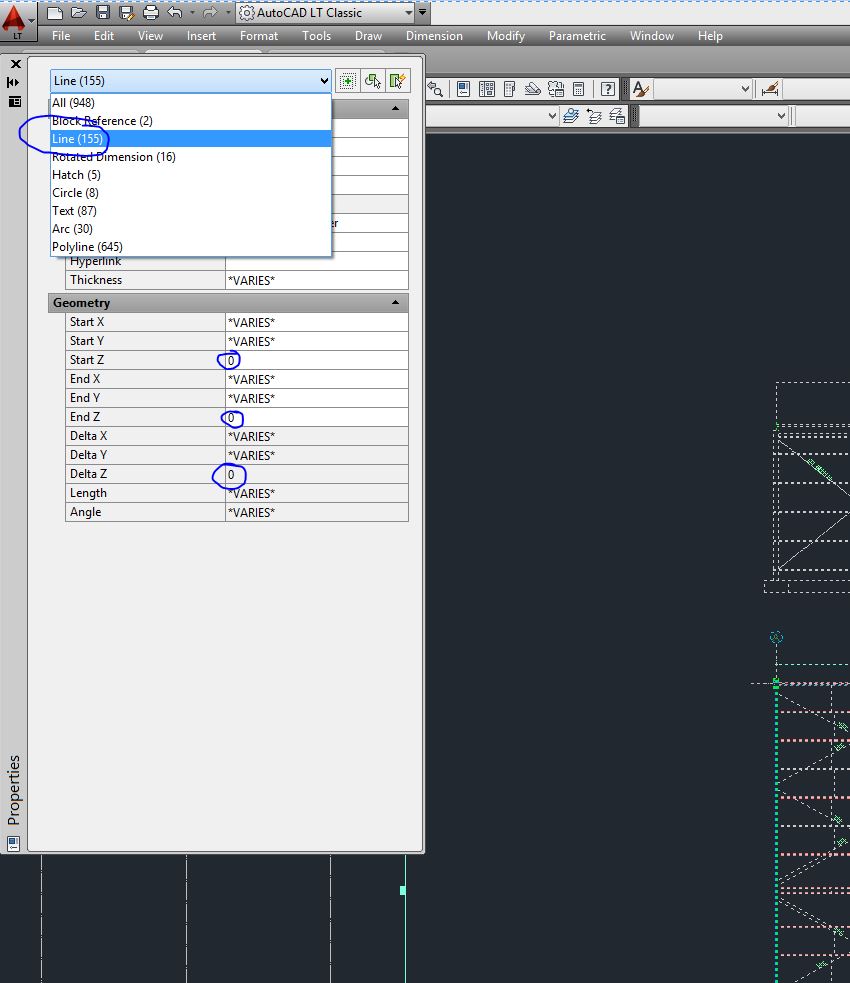Click the Text Style icon
850x983 pixels.
(641, 89)
